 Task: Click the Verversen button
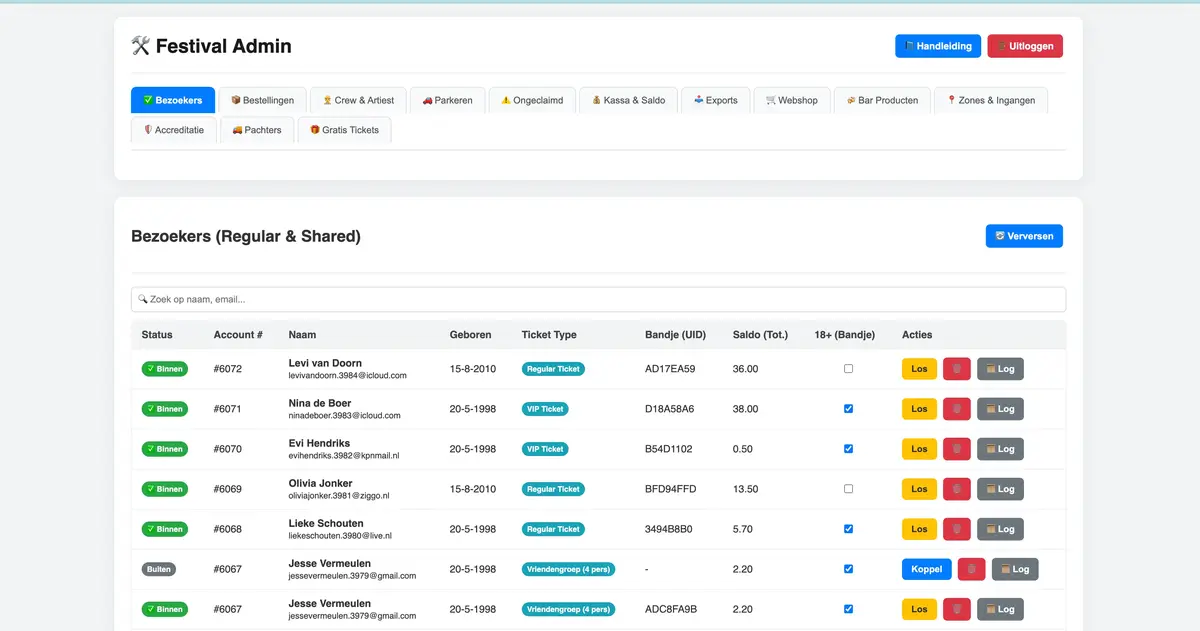(x=1023, y=236)
